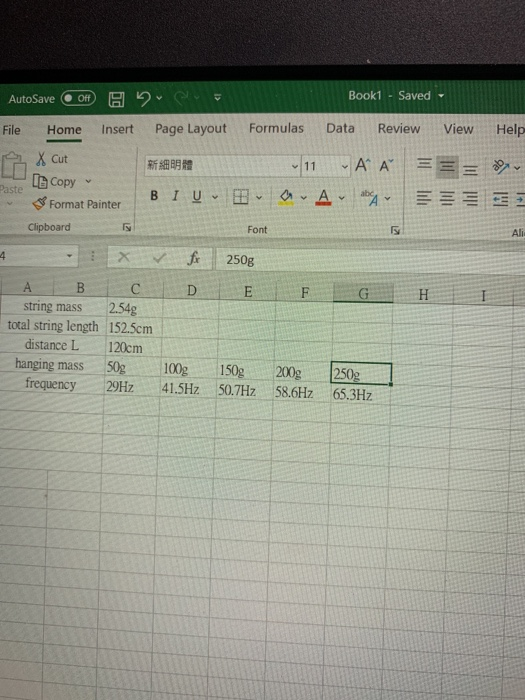This screenshot has height=700, width=525.
Task: Toggle Underline formatting
Action: pyautogui.click(x=197, y=196)
